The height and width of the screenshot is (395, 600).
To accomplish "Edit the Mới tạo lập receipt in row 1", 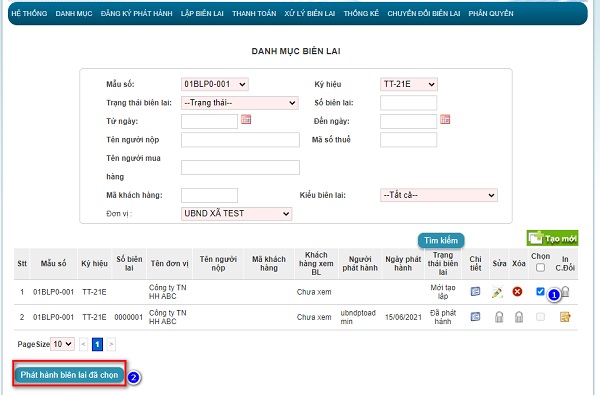I will (497, 292).
